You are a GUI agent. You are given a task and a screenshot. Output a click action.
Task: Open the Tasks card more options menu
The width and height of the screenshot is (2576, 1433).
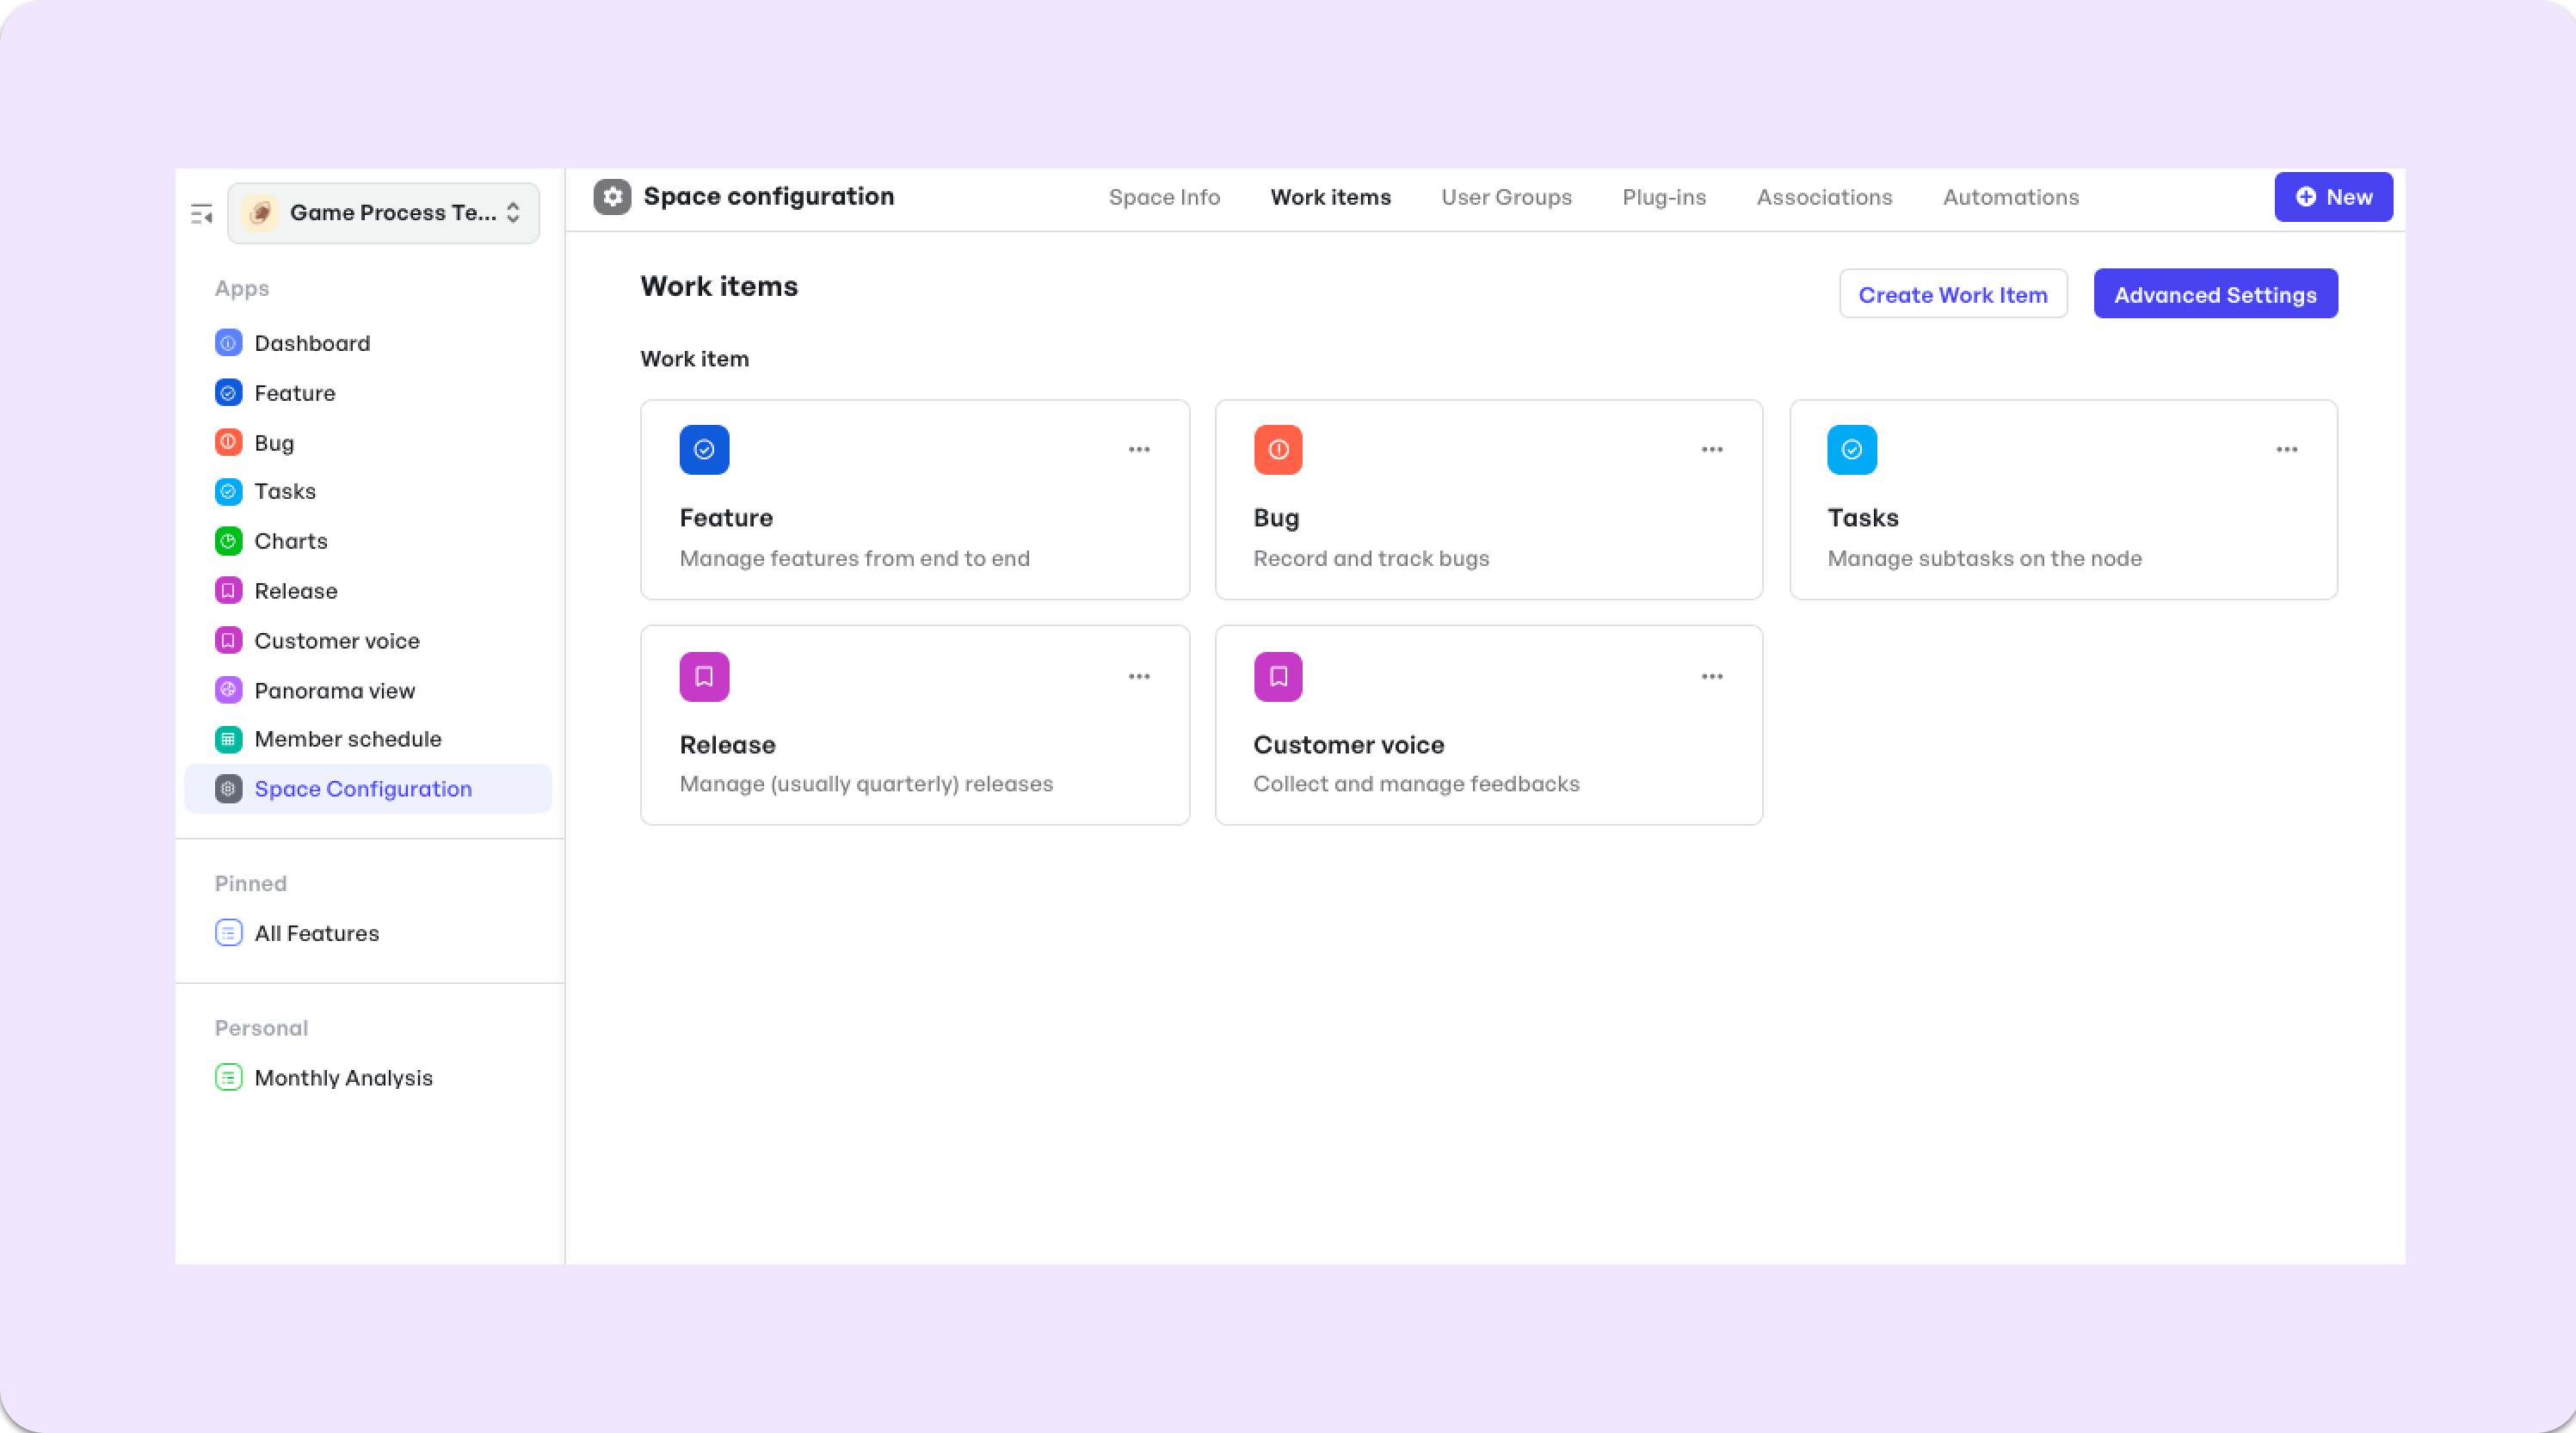tap(2287, 450)
